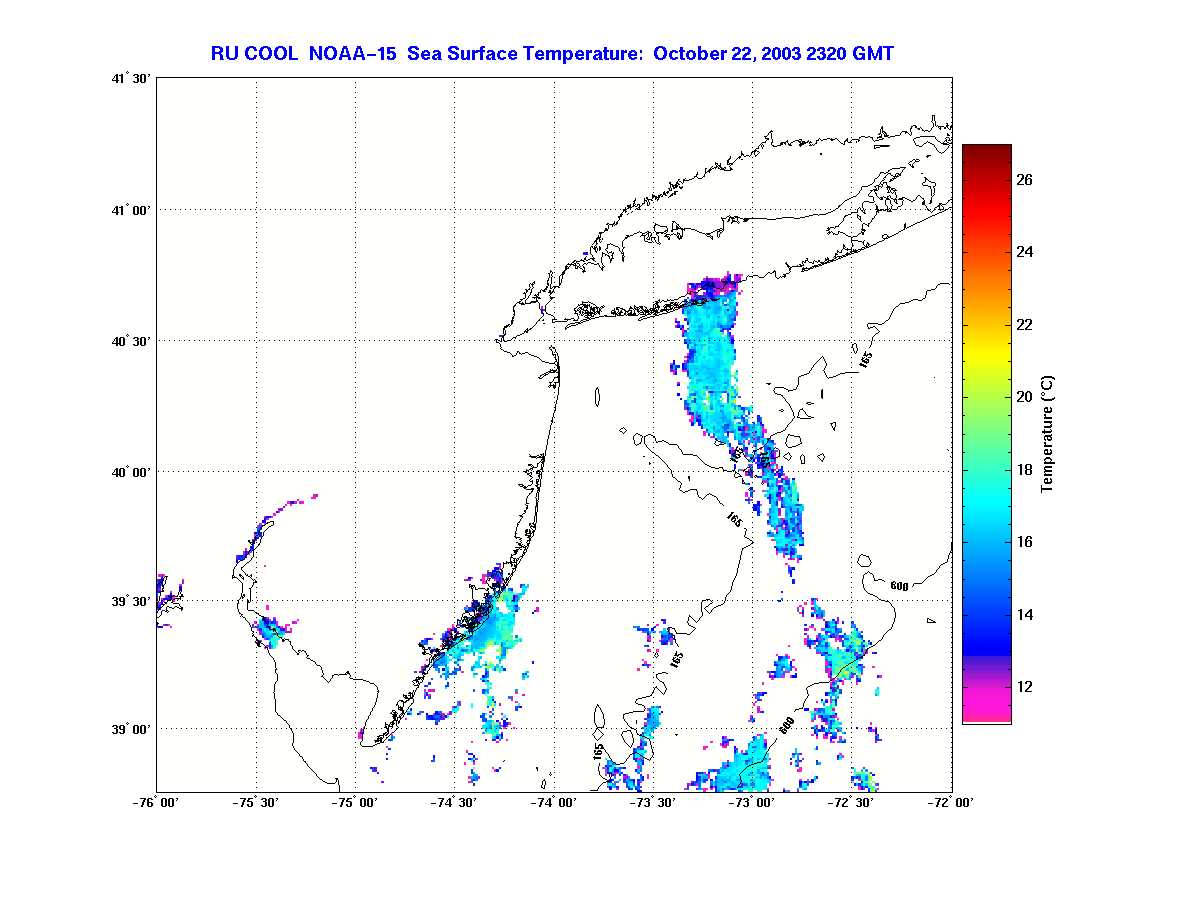Click the 39°00' latitude axis label
The image size is (1201, 901).
[132, 729]
